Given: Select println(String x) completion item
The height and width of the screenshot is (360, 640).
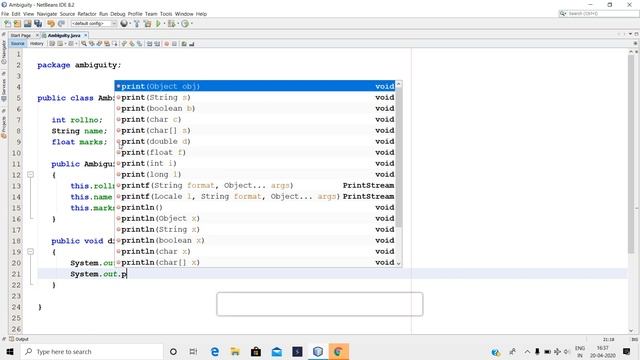Looking at the screenshot, I should coord(256,229).
